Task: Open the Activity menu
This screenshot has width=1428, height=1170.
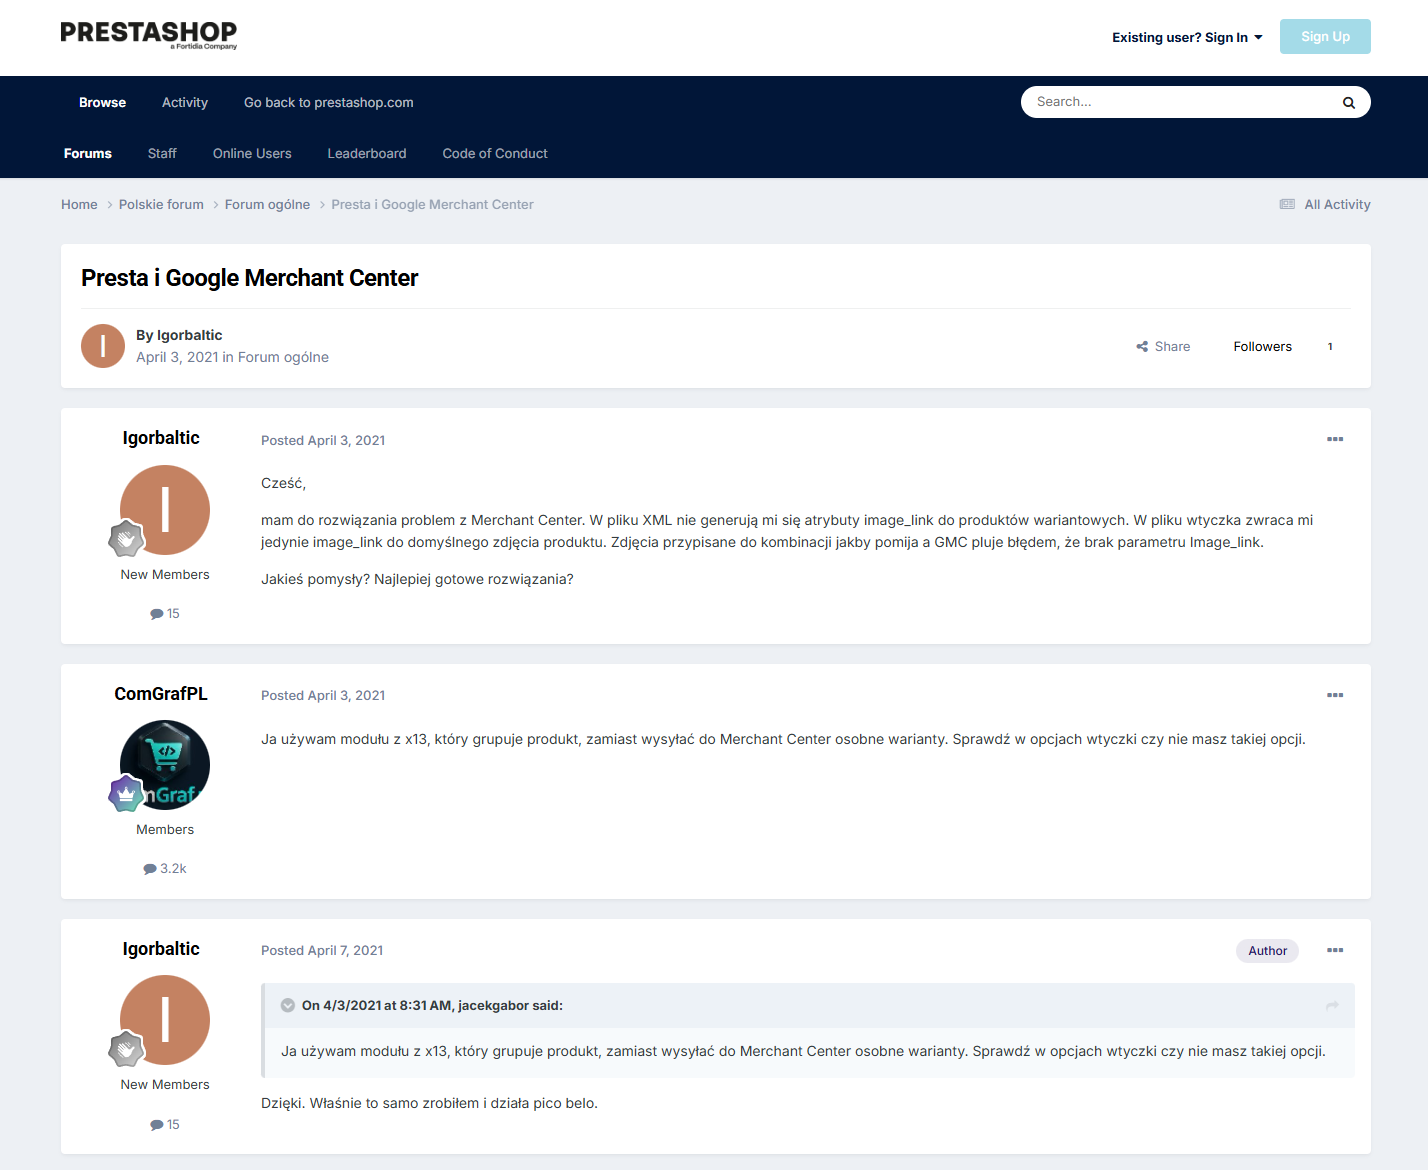Action: (x=185, y=102)
